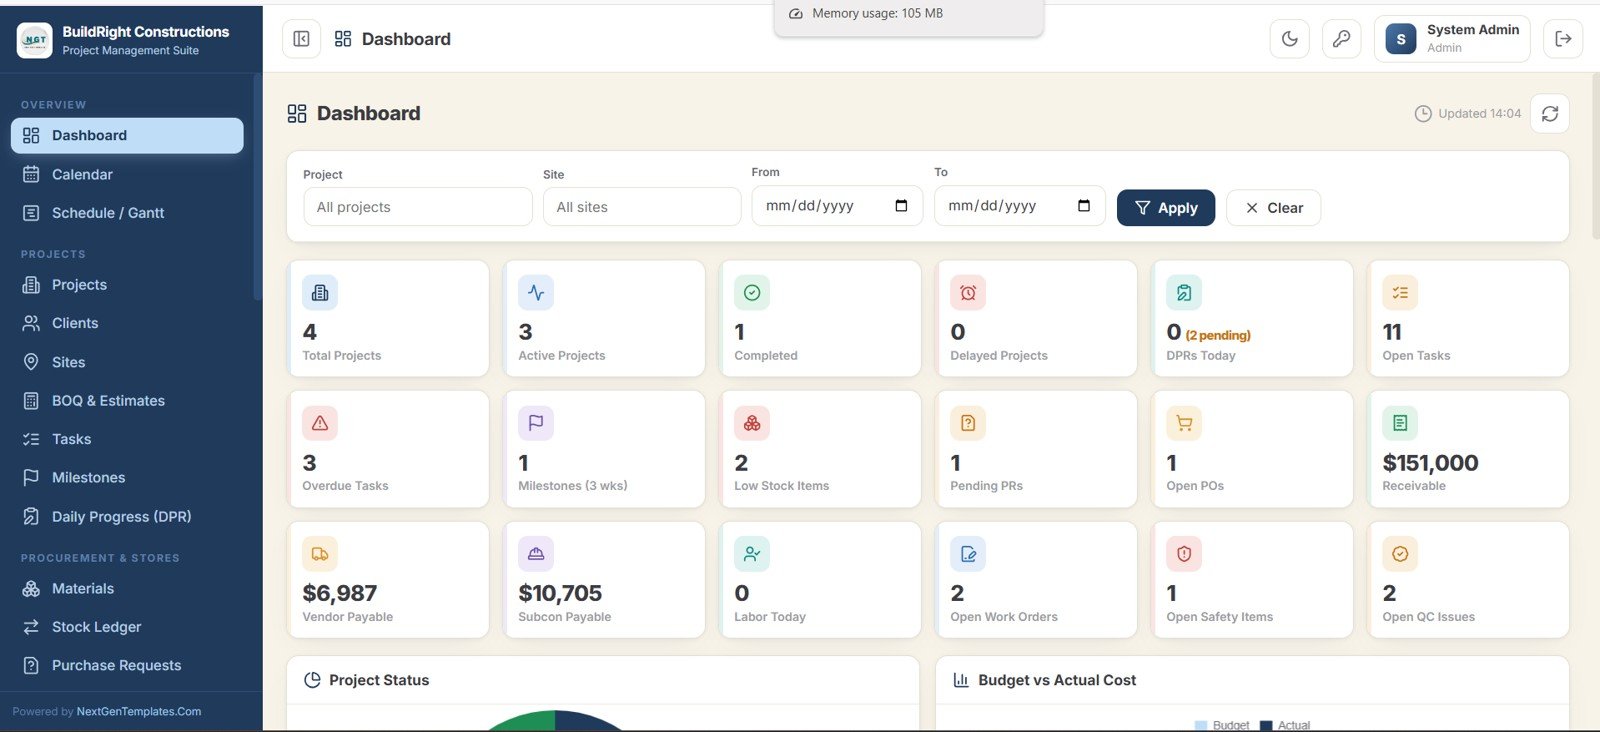This screenshot has height=732, width=1600.
Task: Open the From date calendar picker icon
Action: pos(901,206)
